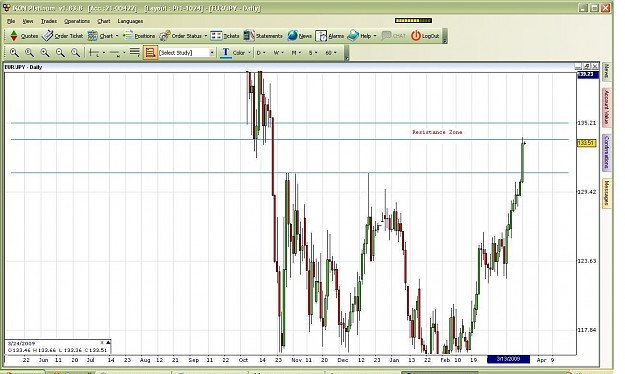Open the Alarms window

coord(330,36)
